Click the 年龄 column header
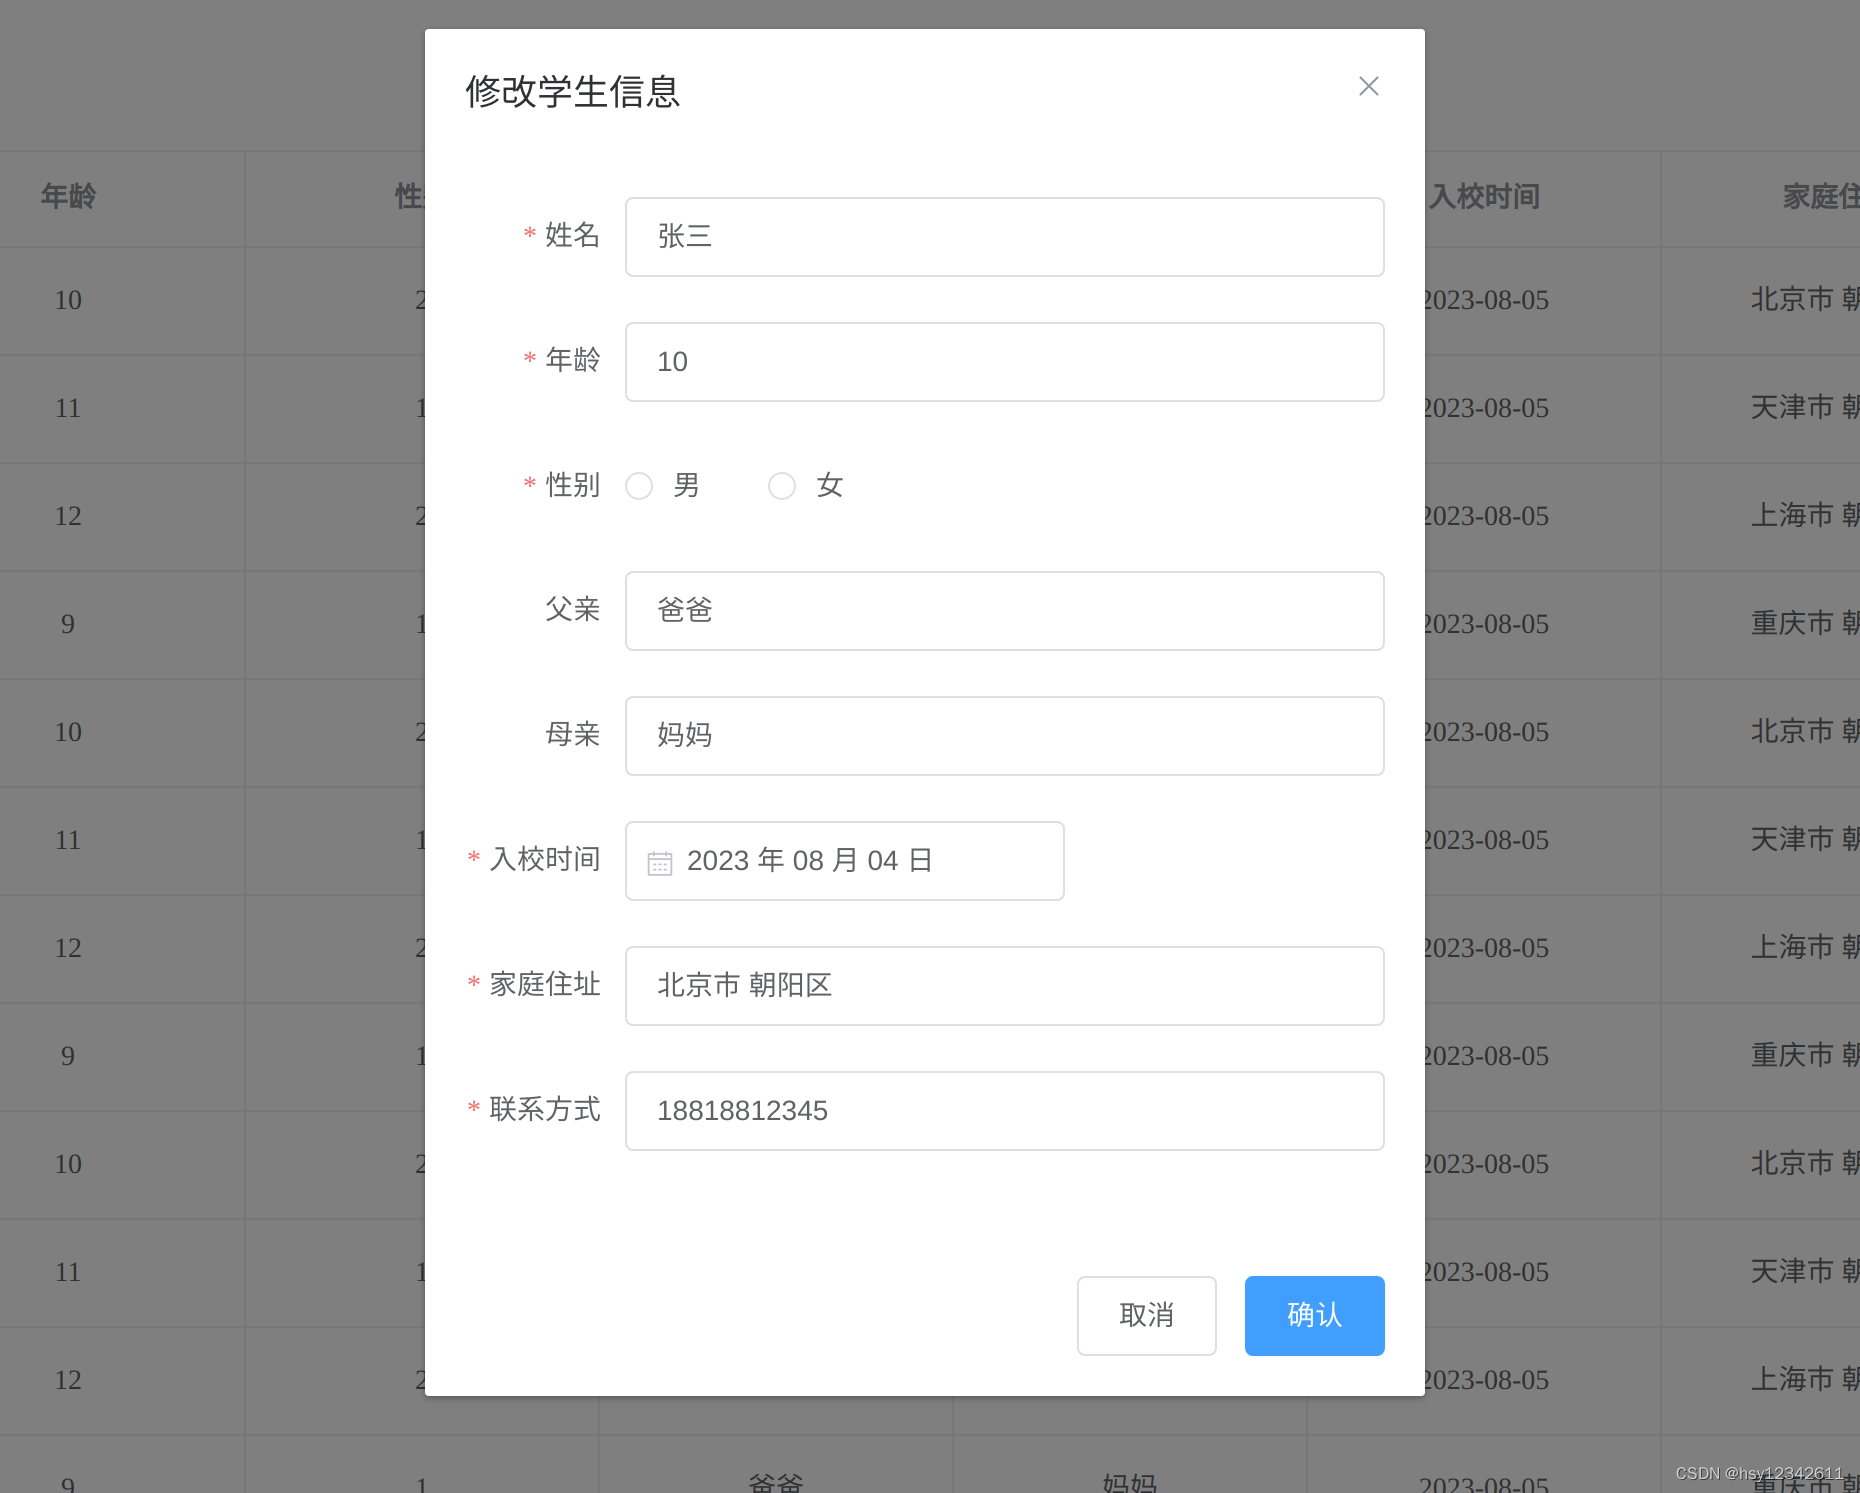 click(67, 197)
